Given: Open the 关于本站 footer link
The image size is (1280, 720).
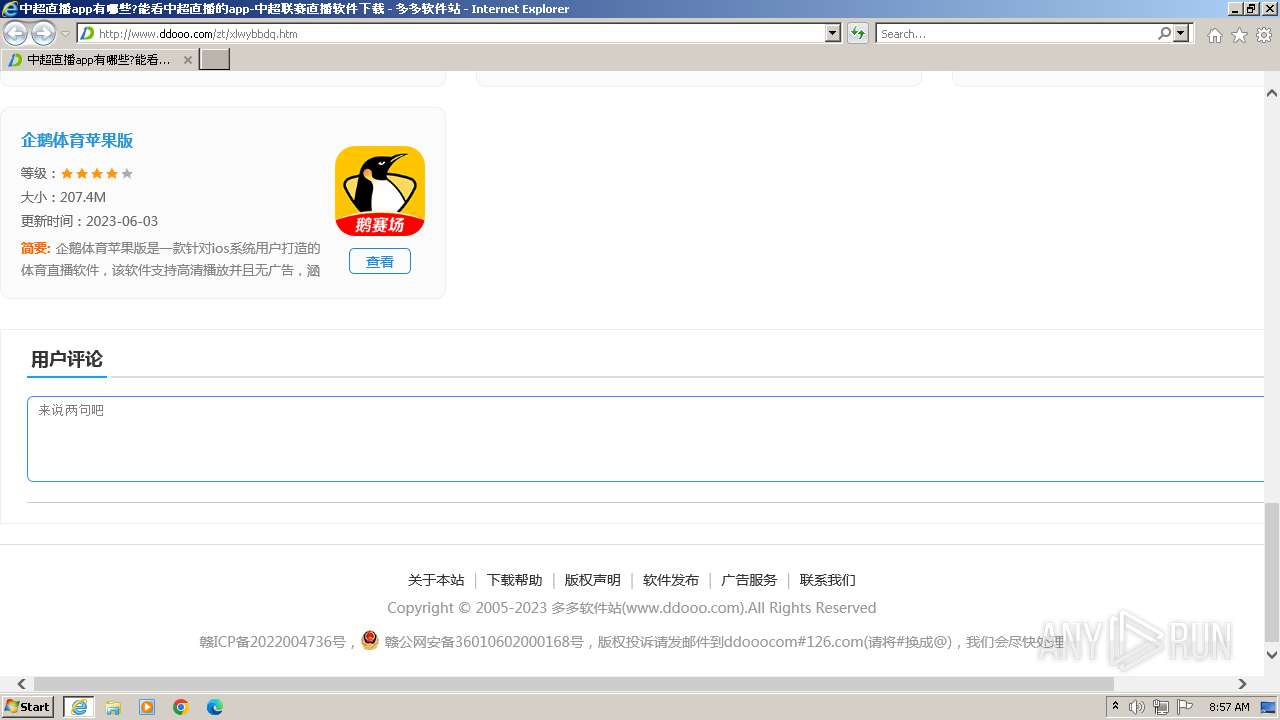Looking at the screenshot, I should 436,580.
